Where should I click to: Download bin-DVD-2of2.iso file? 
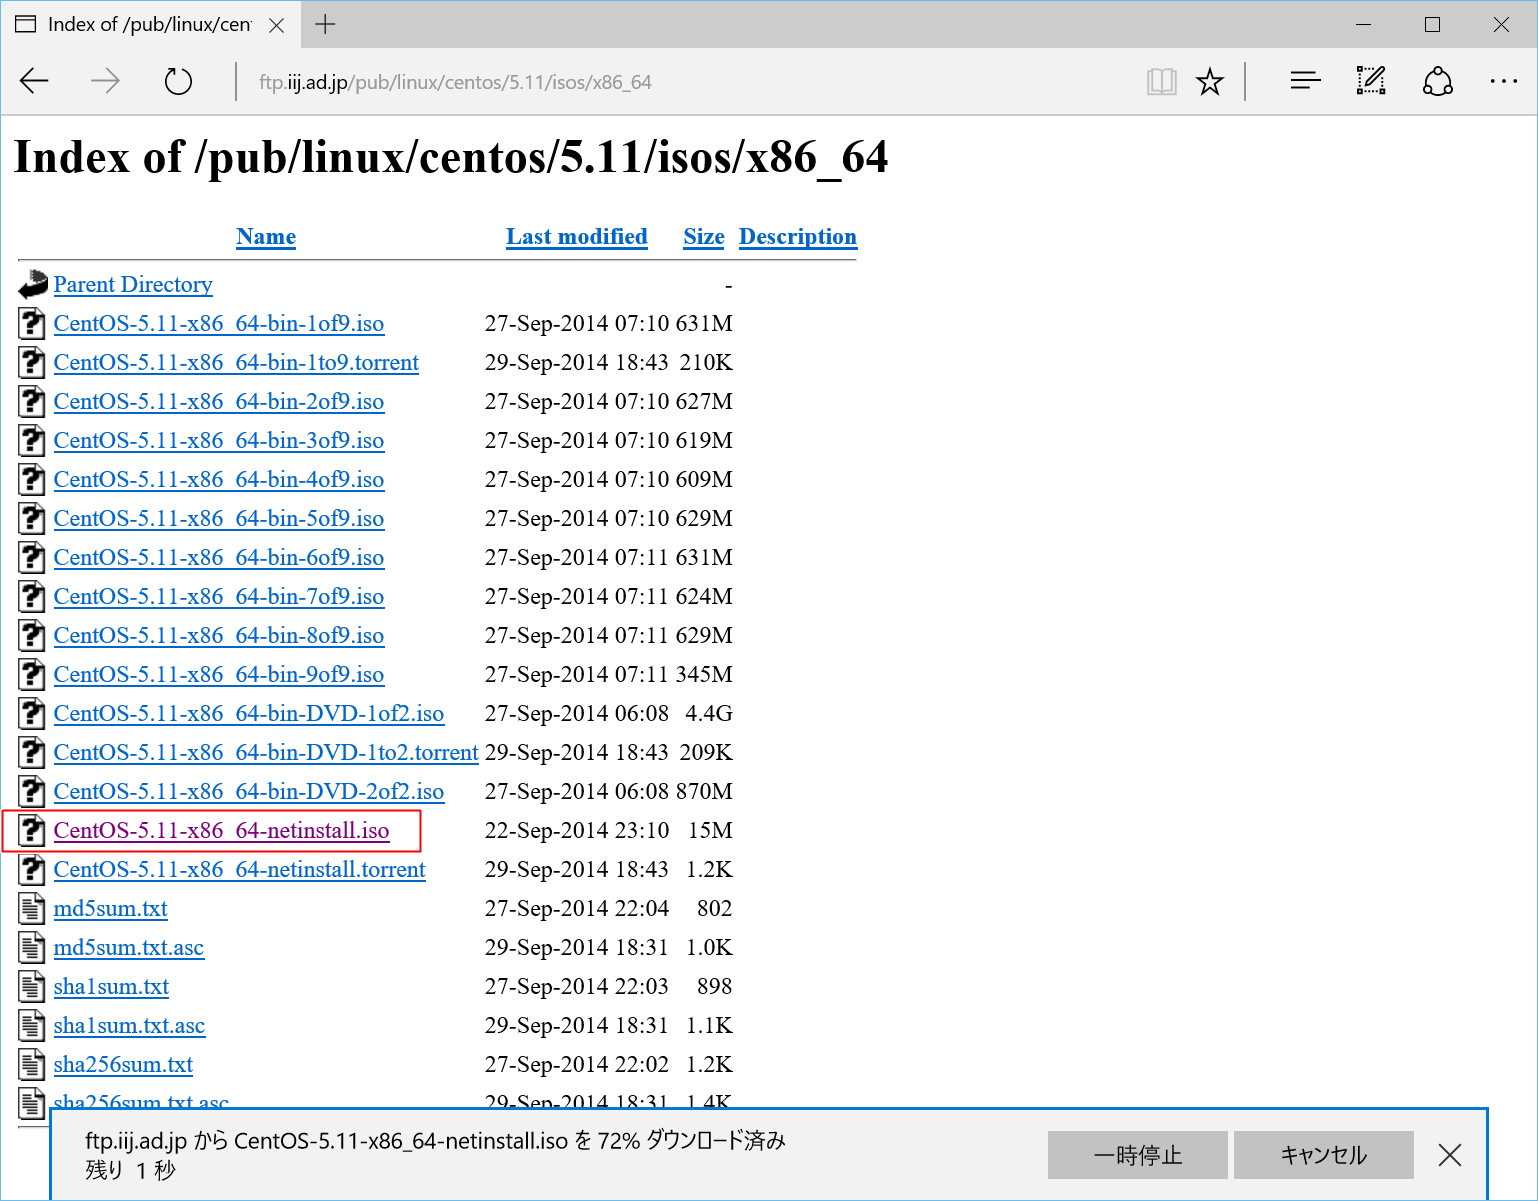(x=249, y=792)
